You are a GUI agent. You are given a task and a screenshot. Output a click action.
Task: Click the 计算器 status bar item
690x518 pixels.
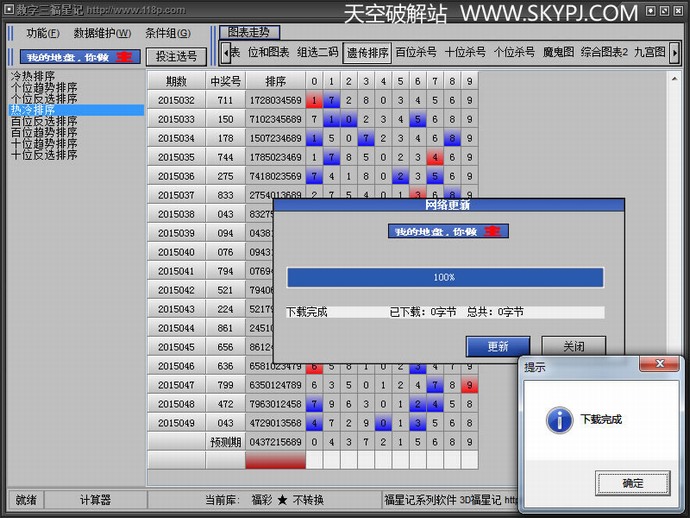(96, 500)
